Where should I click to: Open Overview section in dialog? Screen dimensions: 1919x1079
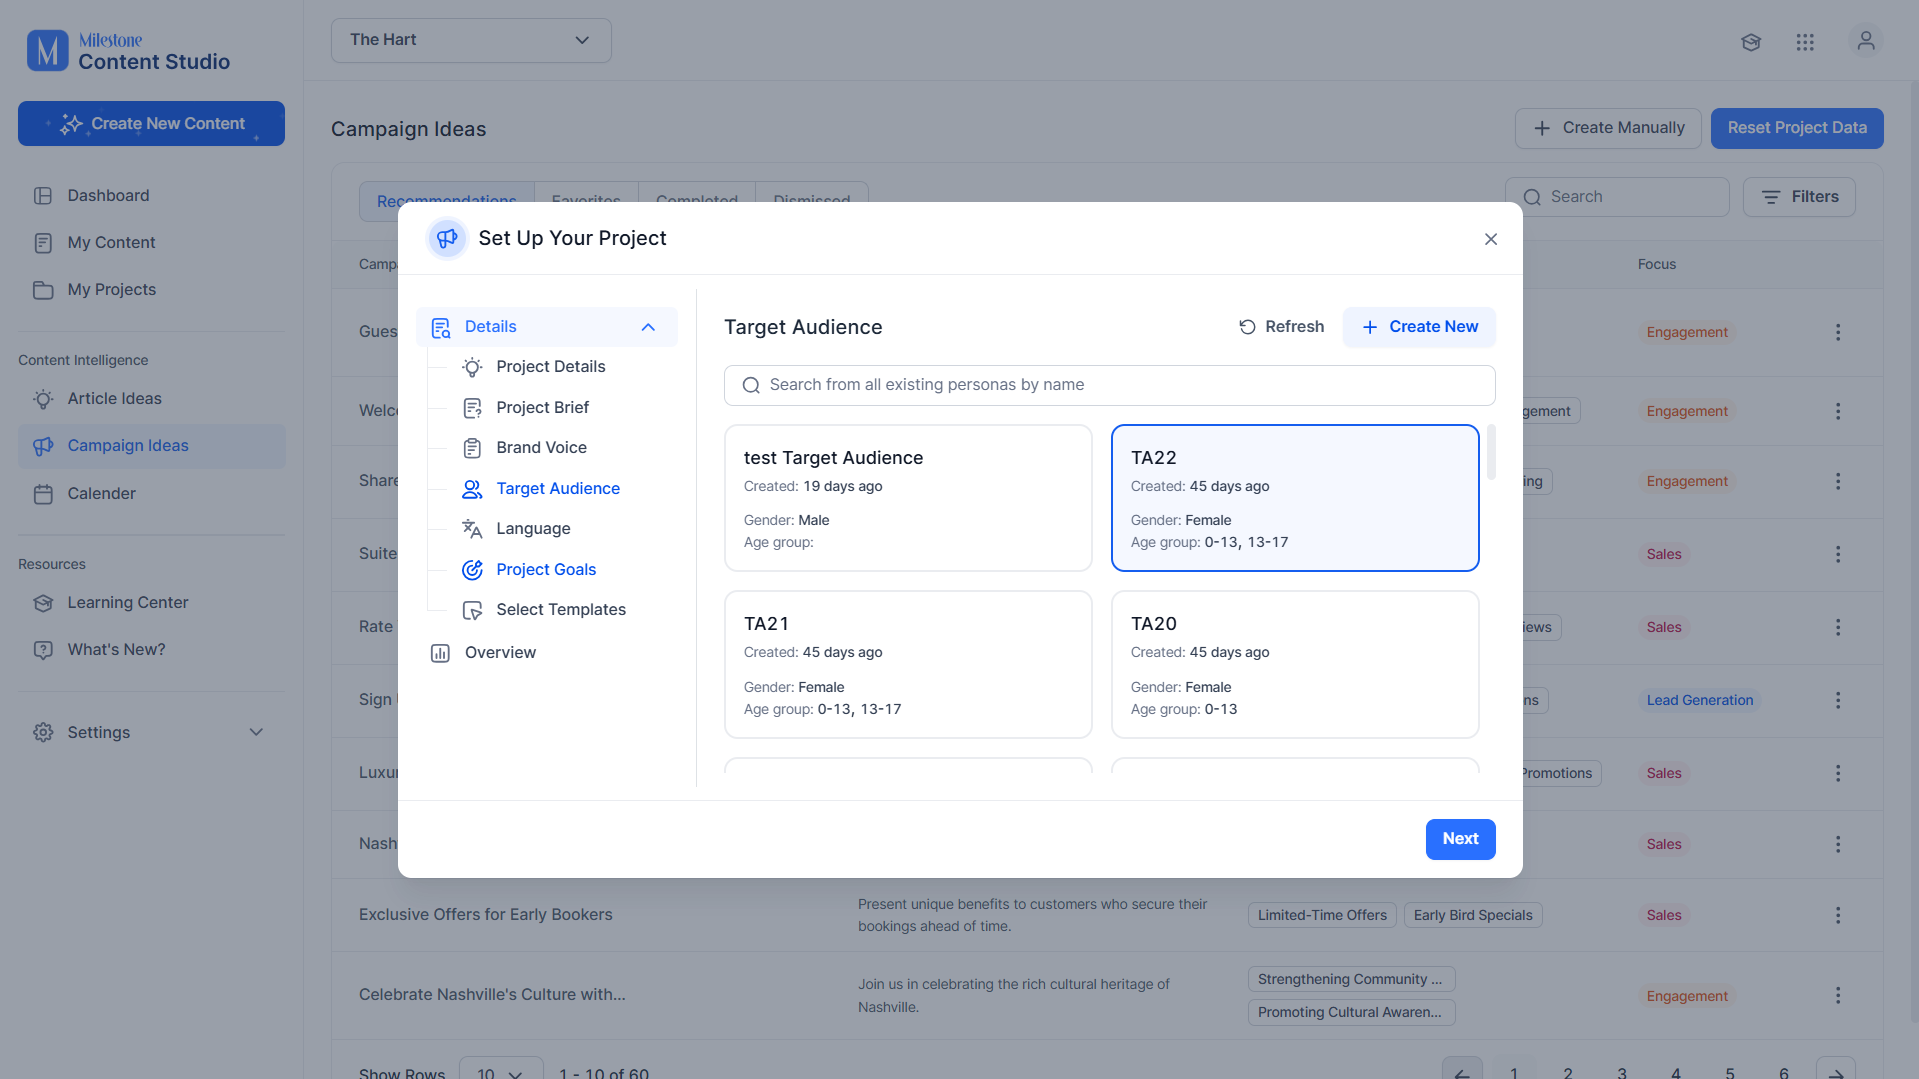tap(500, 653)
